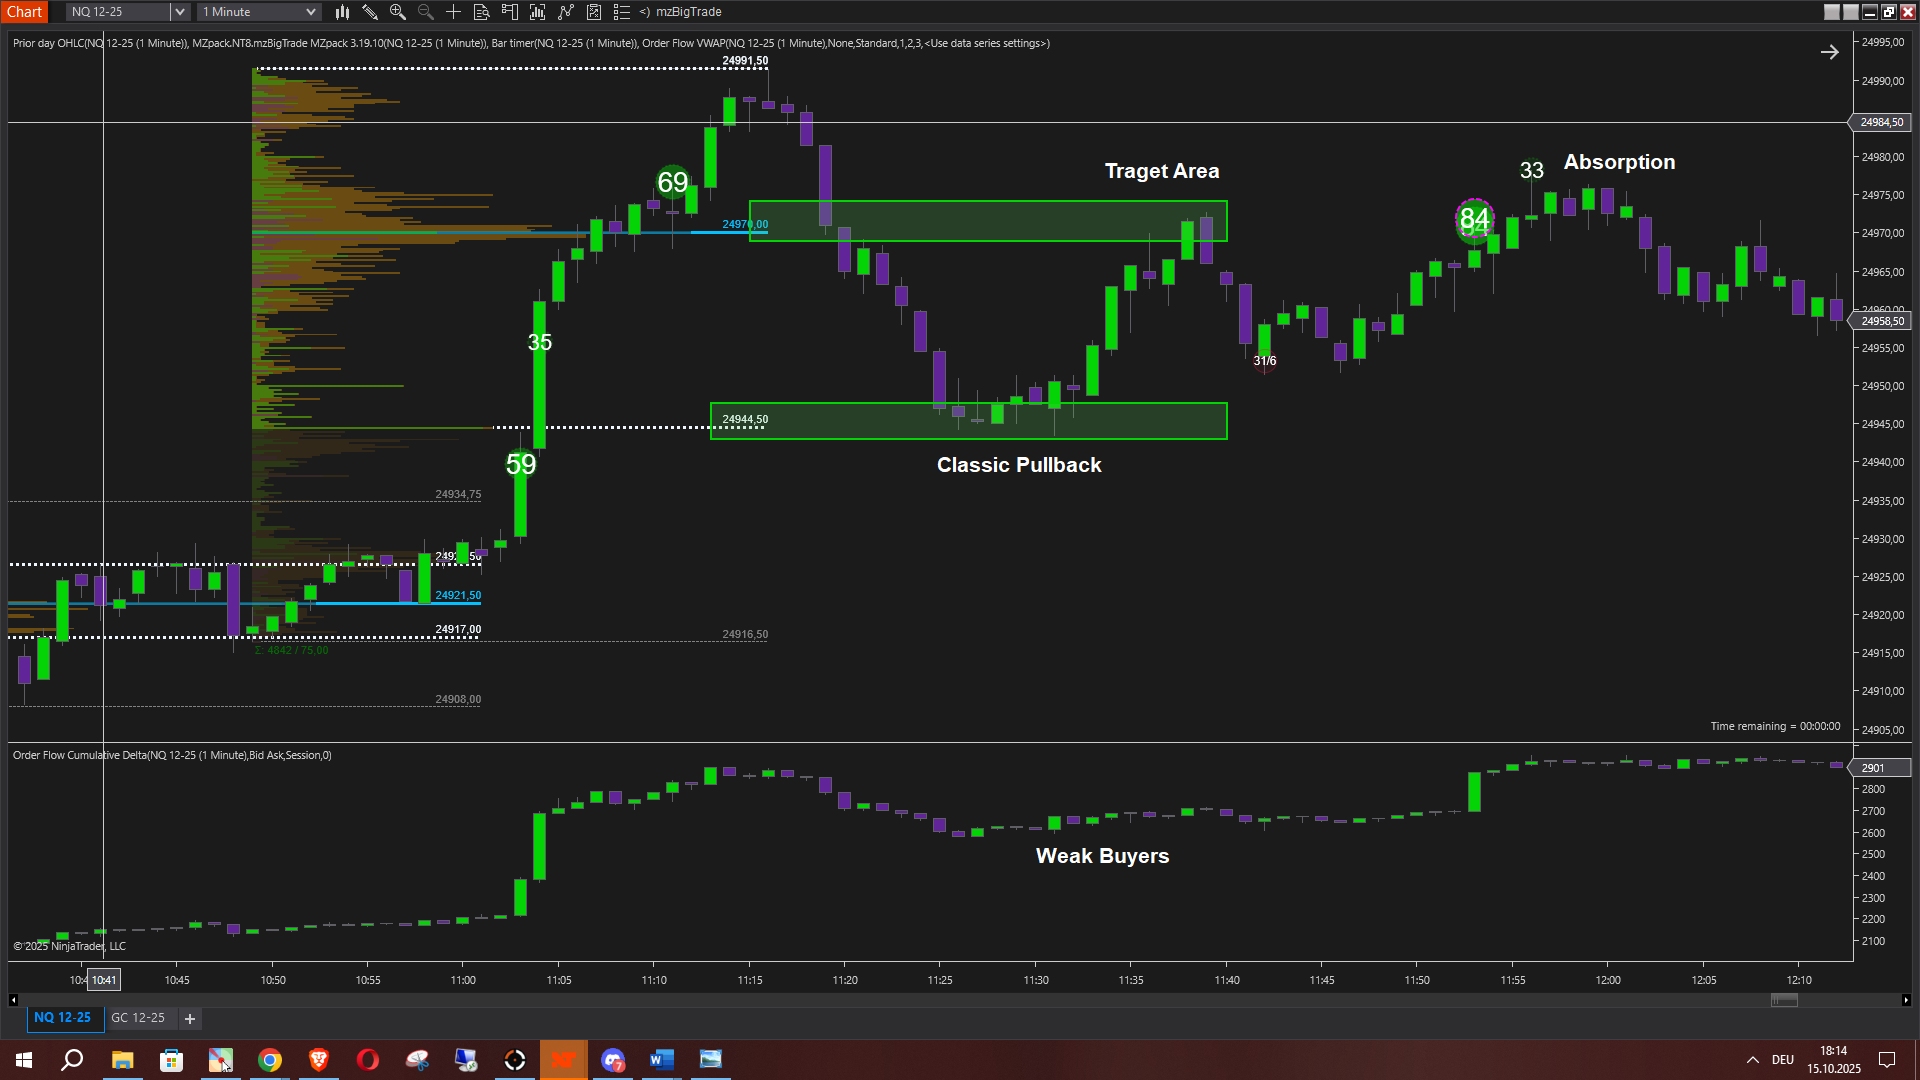Screen dimensions: 1920x1080
Task: Open the Data Box icon
Action: [x=482, y=12]
